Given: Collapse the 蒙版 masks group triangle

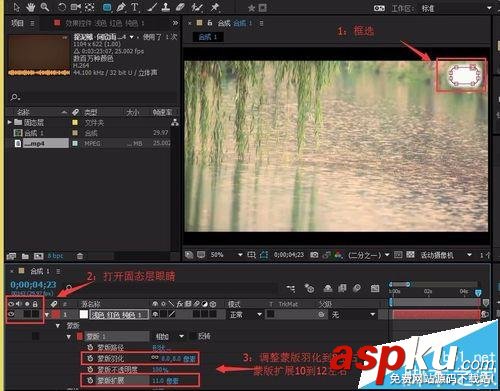Looking at the screenshot, I should pos(58,325).
